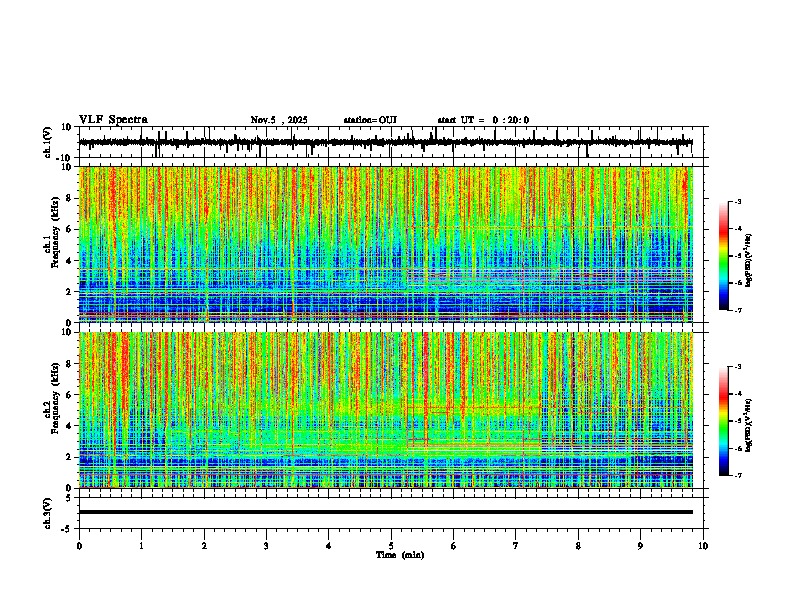Click the ch.1 spectrogram panel
The height and width of the screenshot is (612, 792).
click(x=386, y=244)
